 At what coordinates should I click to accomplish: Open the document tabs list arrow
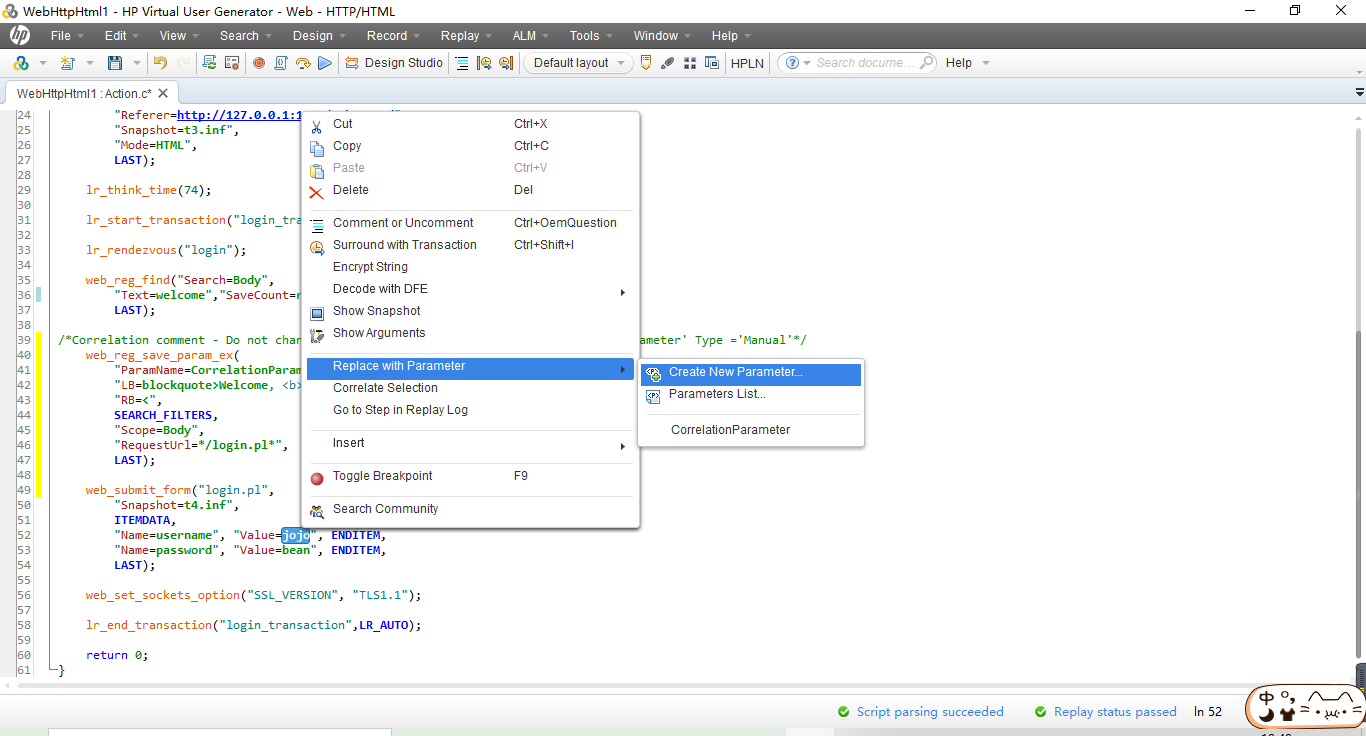(x=1359, y=92)
